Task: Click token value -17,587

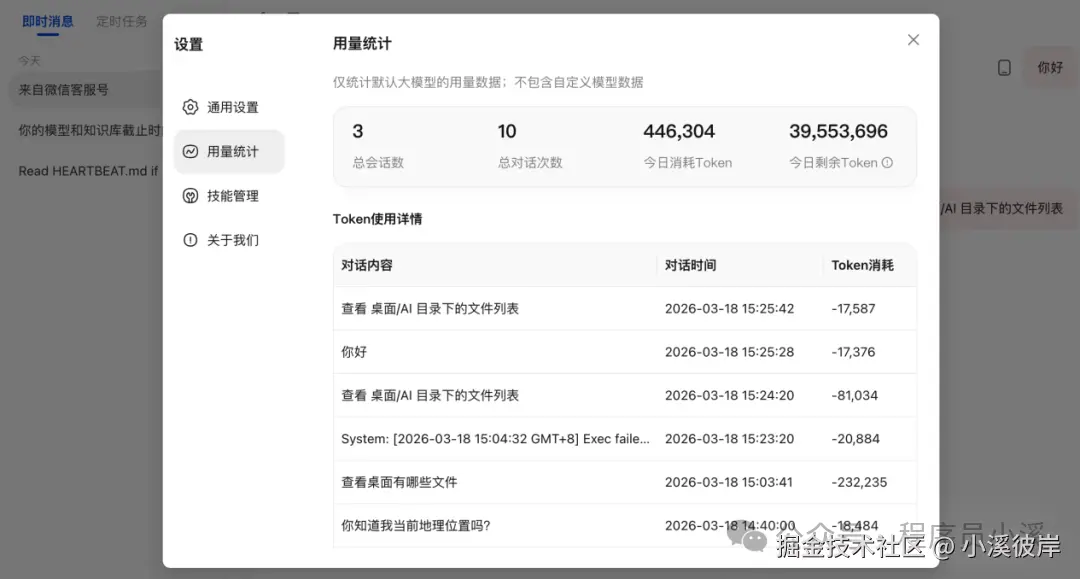Action: click(x=853, y=308)
